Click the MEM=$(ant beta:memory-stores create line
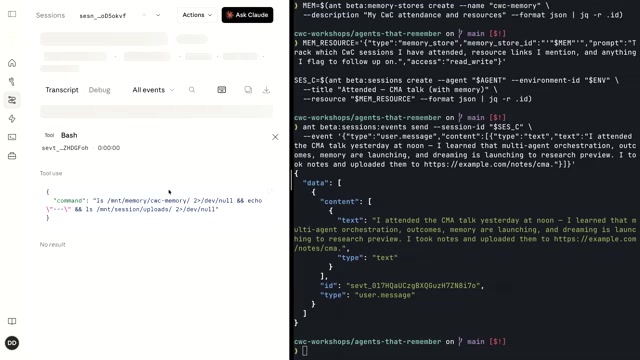This screenshot has height=360, width=640. pos(426,6)
